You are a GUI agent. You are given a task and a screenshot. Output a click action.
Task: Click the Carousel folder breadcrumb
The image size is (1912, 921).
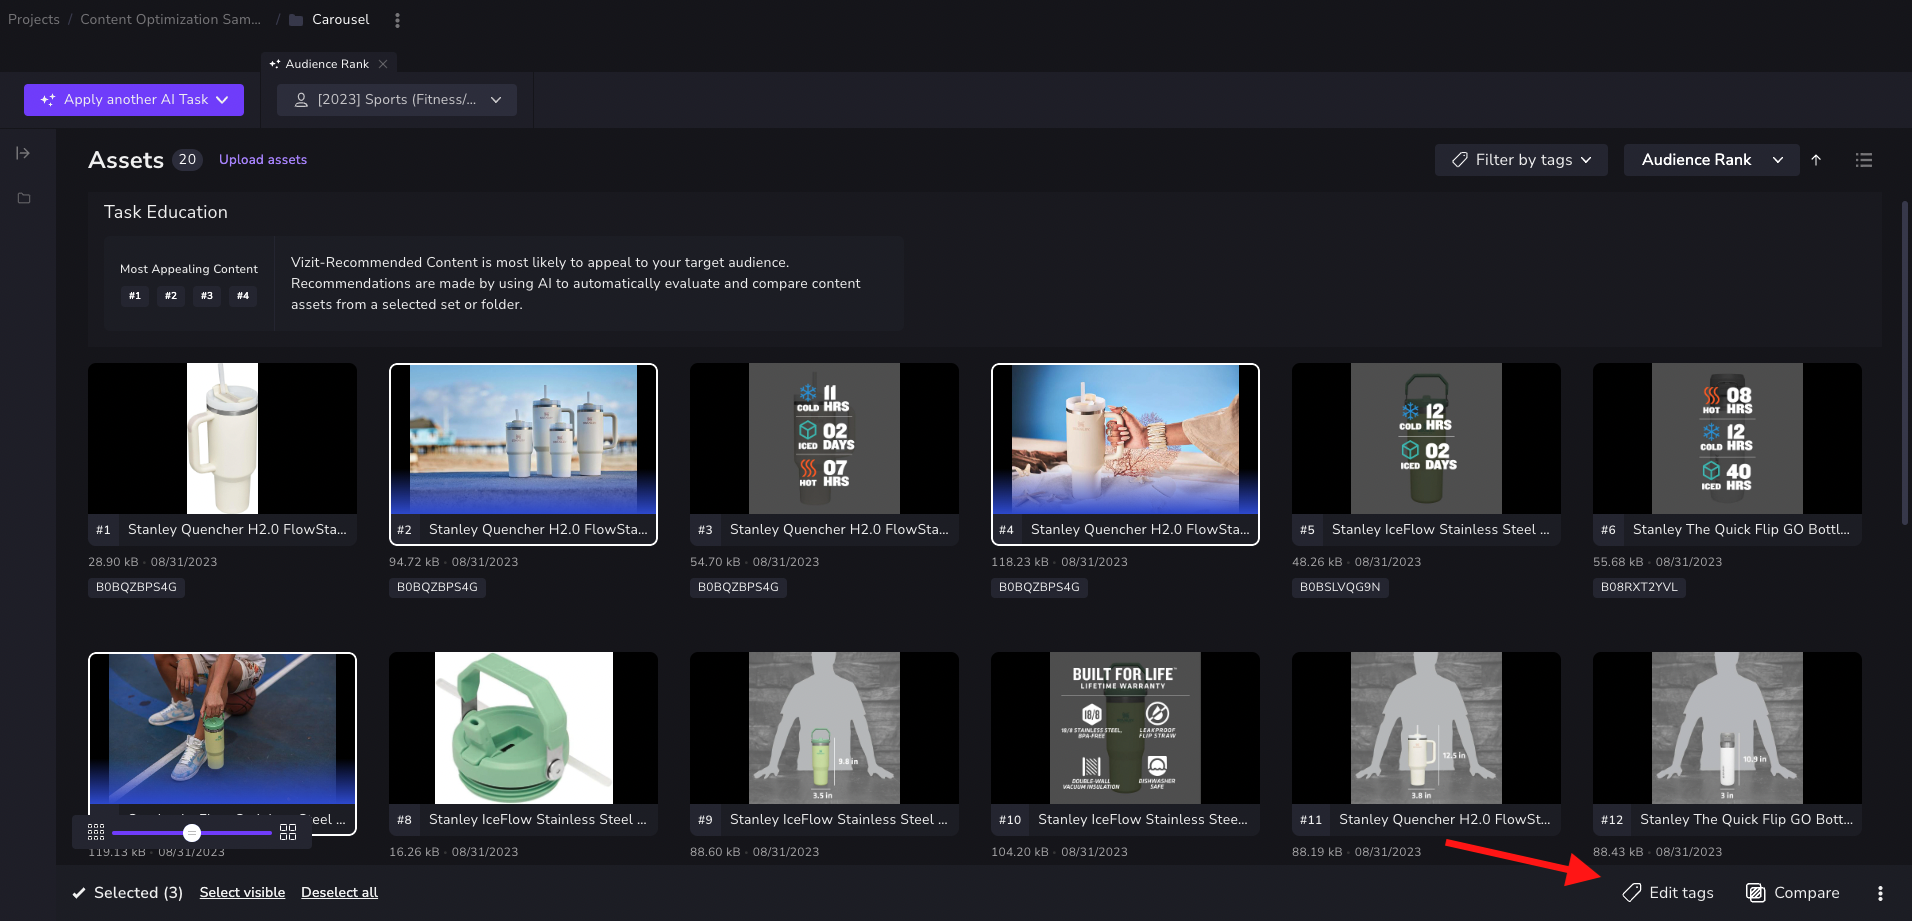point(329,20)
